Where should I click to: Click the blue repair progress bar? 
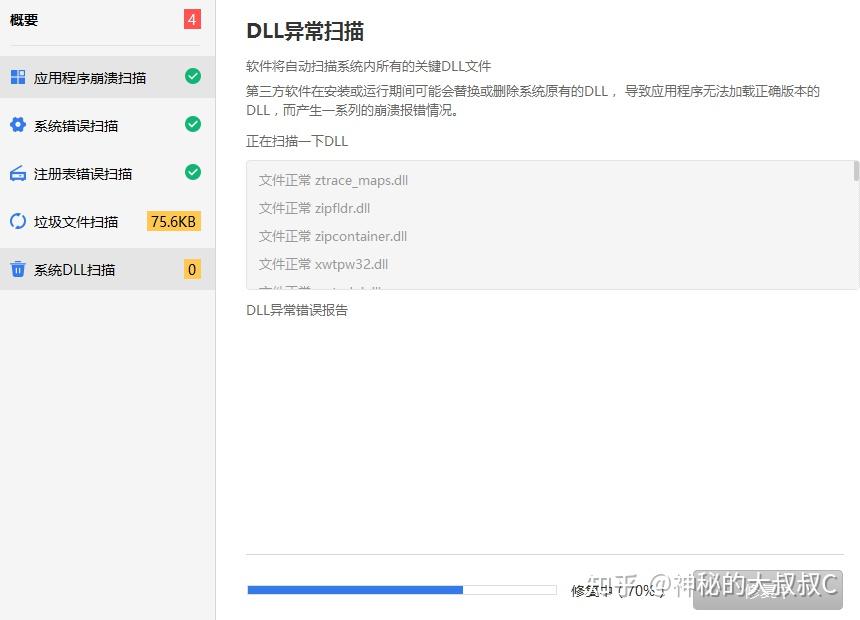pyautogui.click(x=355, y=590)
